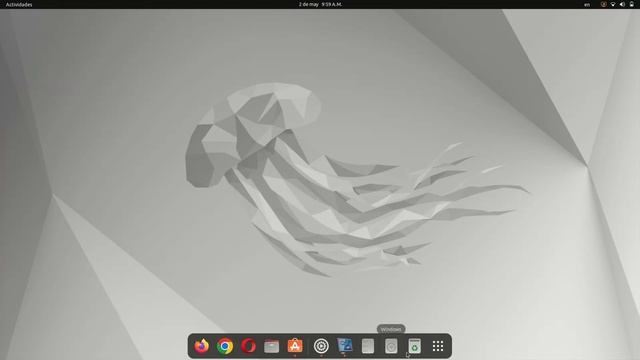
Task: Open the grey drive icon left of Windows drive
Action: tap(368, 346)
